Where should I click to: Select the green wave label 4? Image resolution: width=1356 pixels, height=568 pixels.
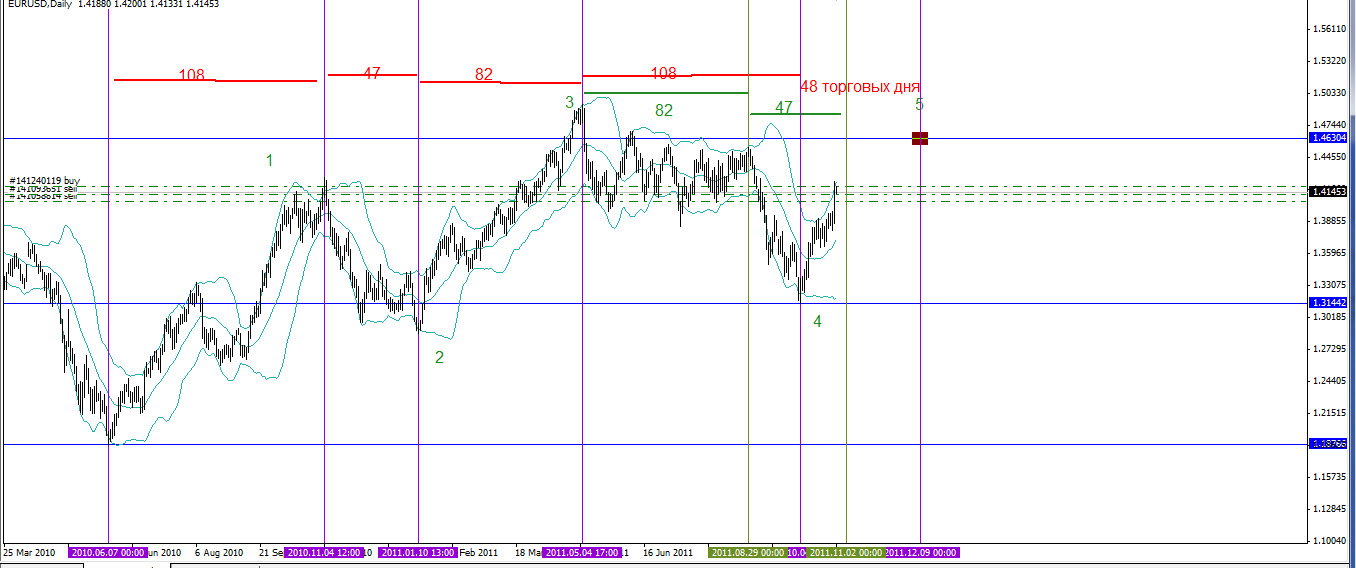coord(817,321)
